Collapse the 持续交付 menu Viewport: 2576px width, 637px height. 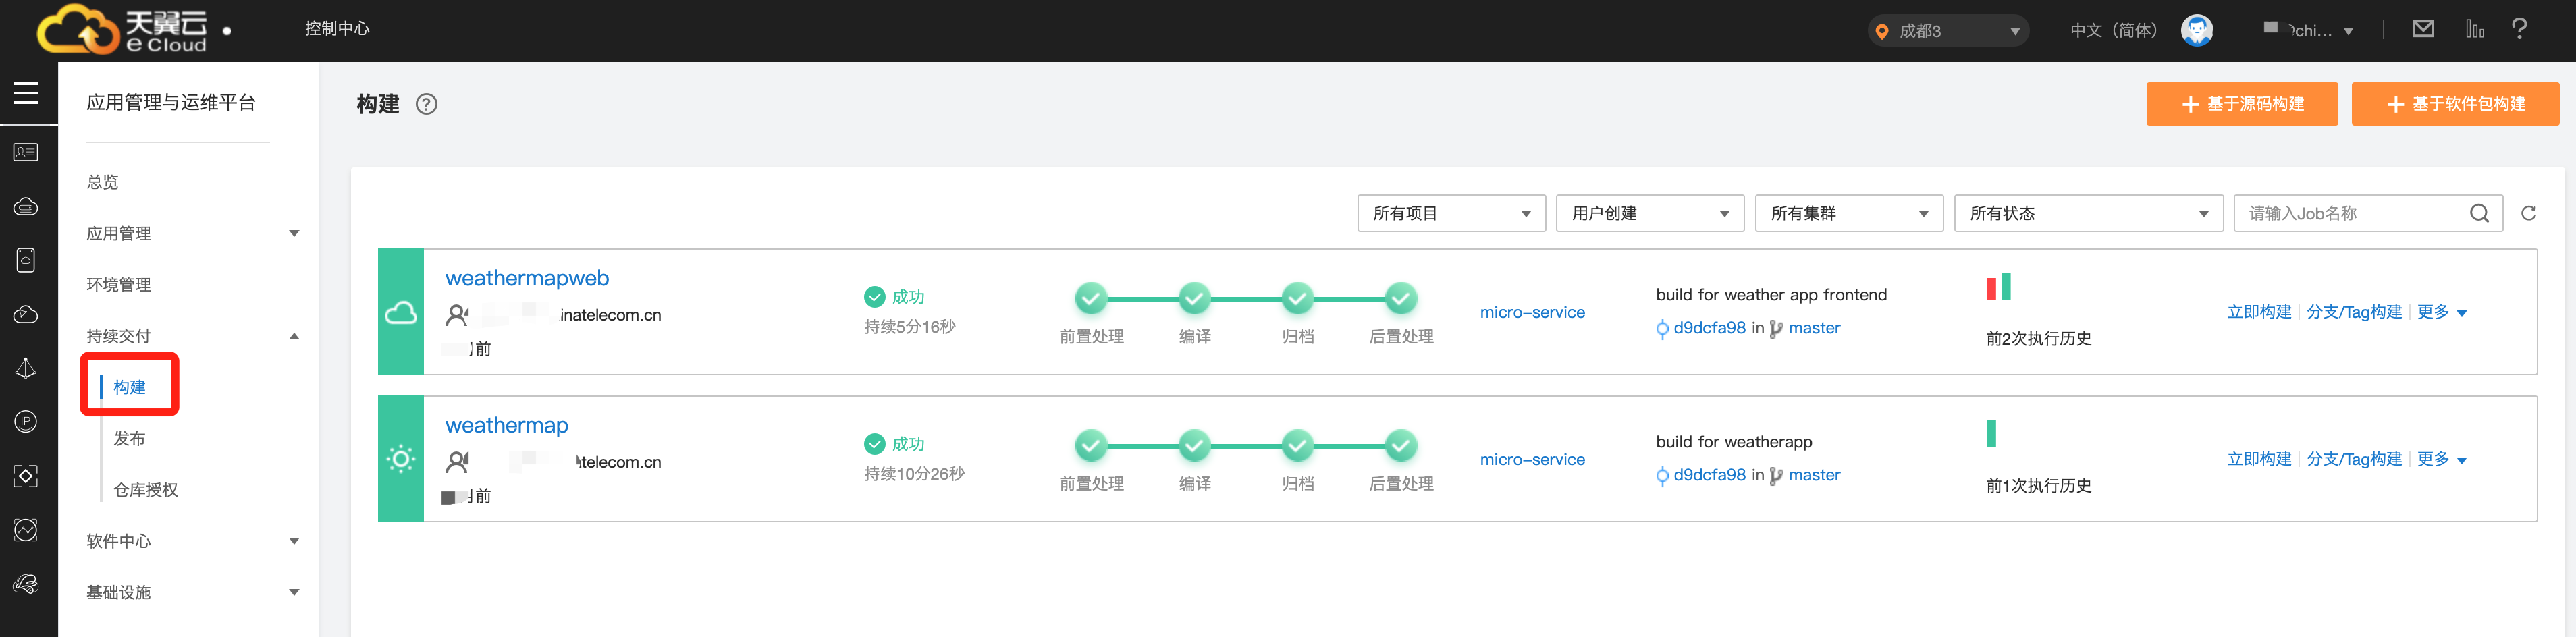pos(192,336)
